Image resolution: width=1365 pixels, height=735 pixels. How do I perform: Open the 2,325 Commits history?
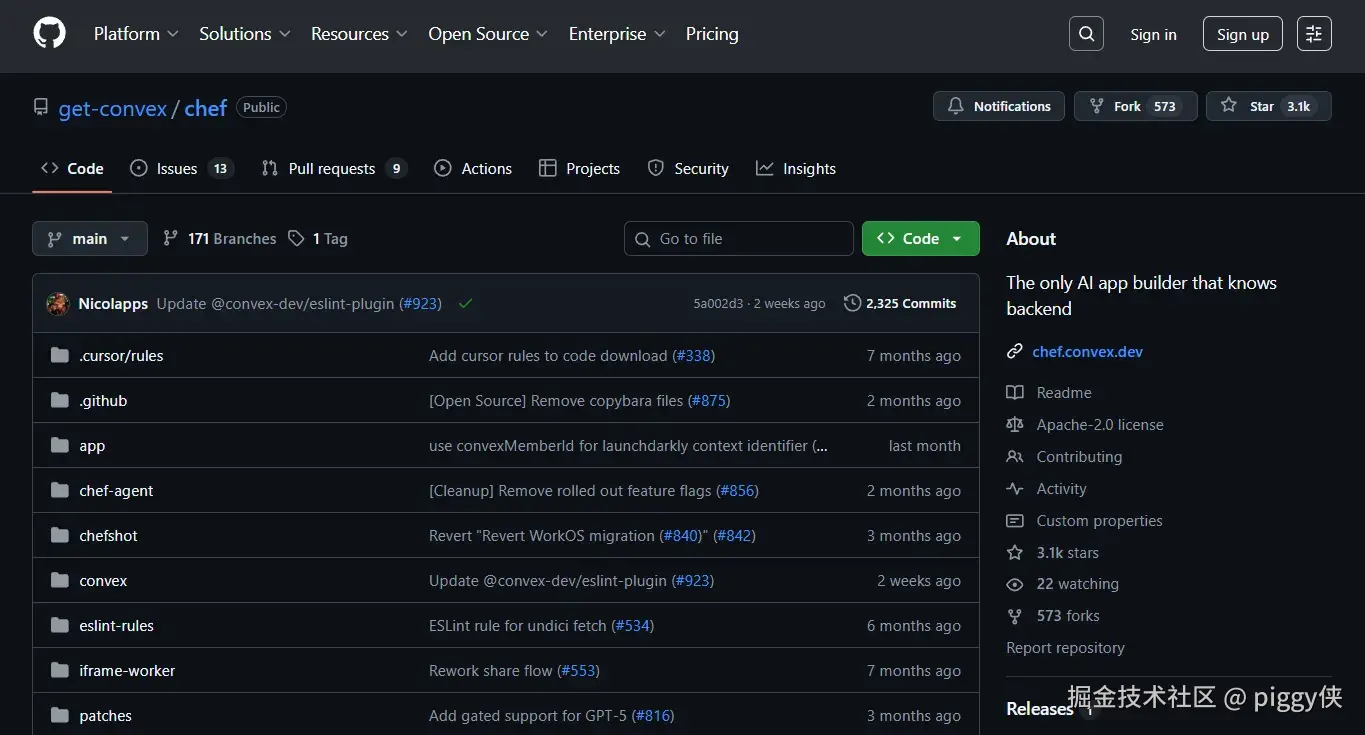900,303
